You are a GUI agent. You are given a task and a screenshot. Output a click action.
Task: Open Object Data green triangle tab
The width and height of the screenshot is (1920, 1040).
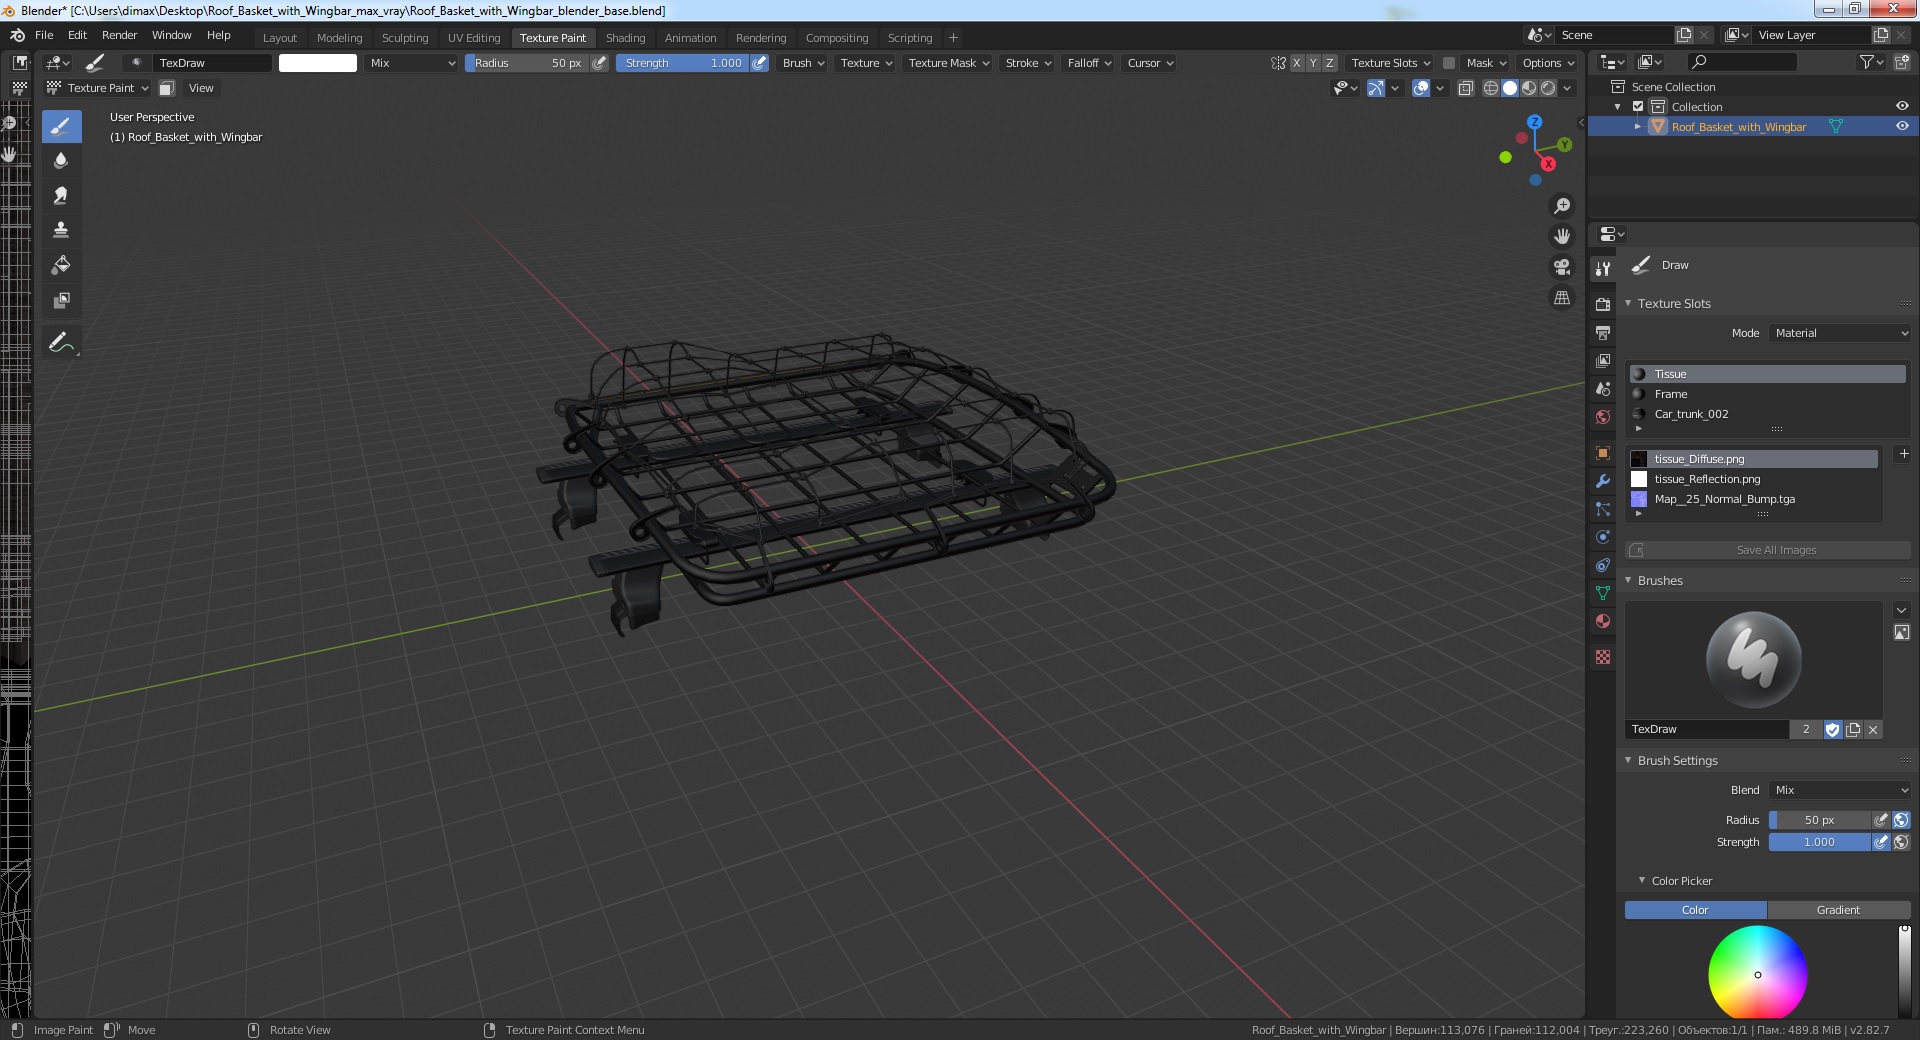coord(1603,592)
